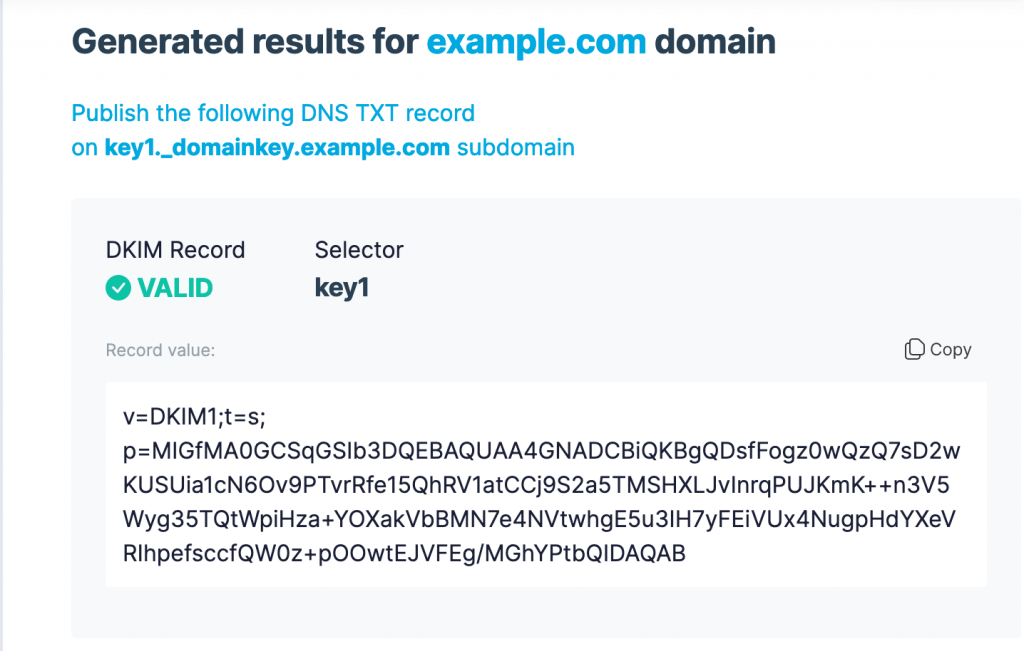Click the Selector label
The width and height of the screenshot is (1024, 651).
tap(359, 250)
